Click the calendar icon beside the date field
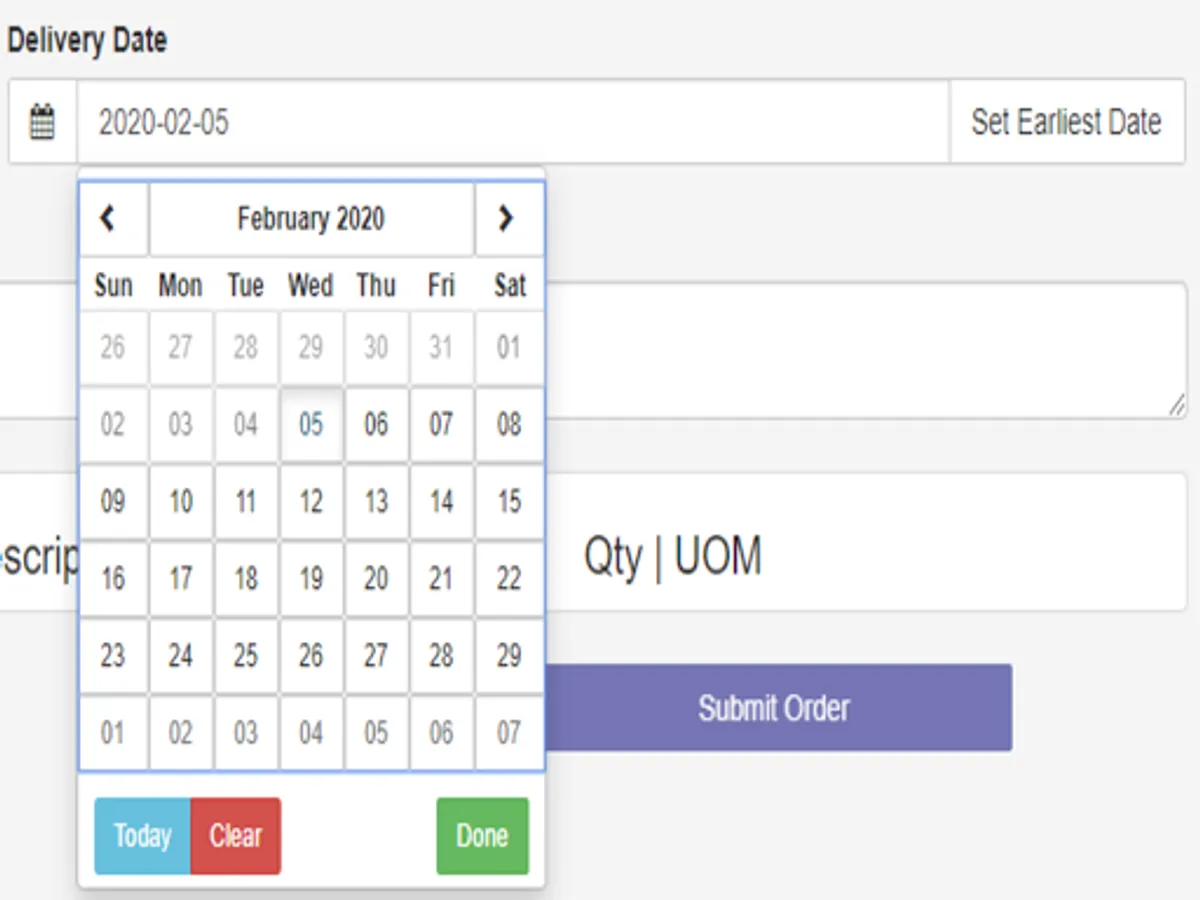Viewport: 1200px width, 900px height. [42, 122]
